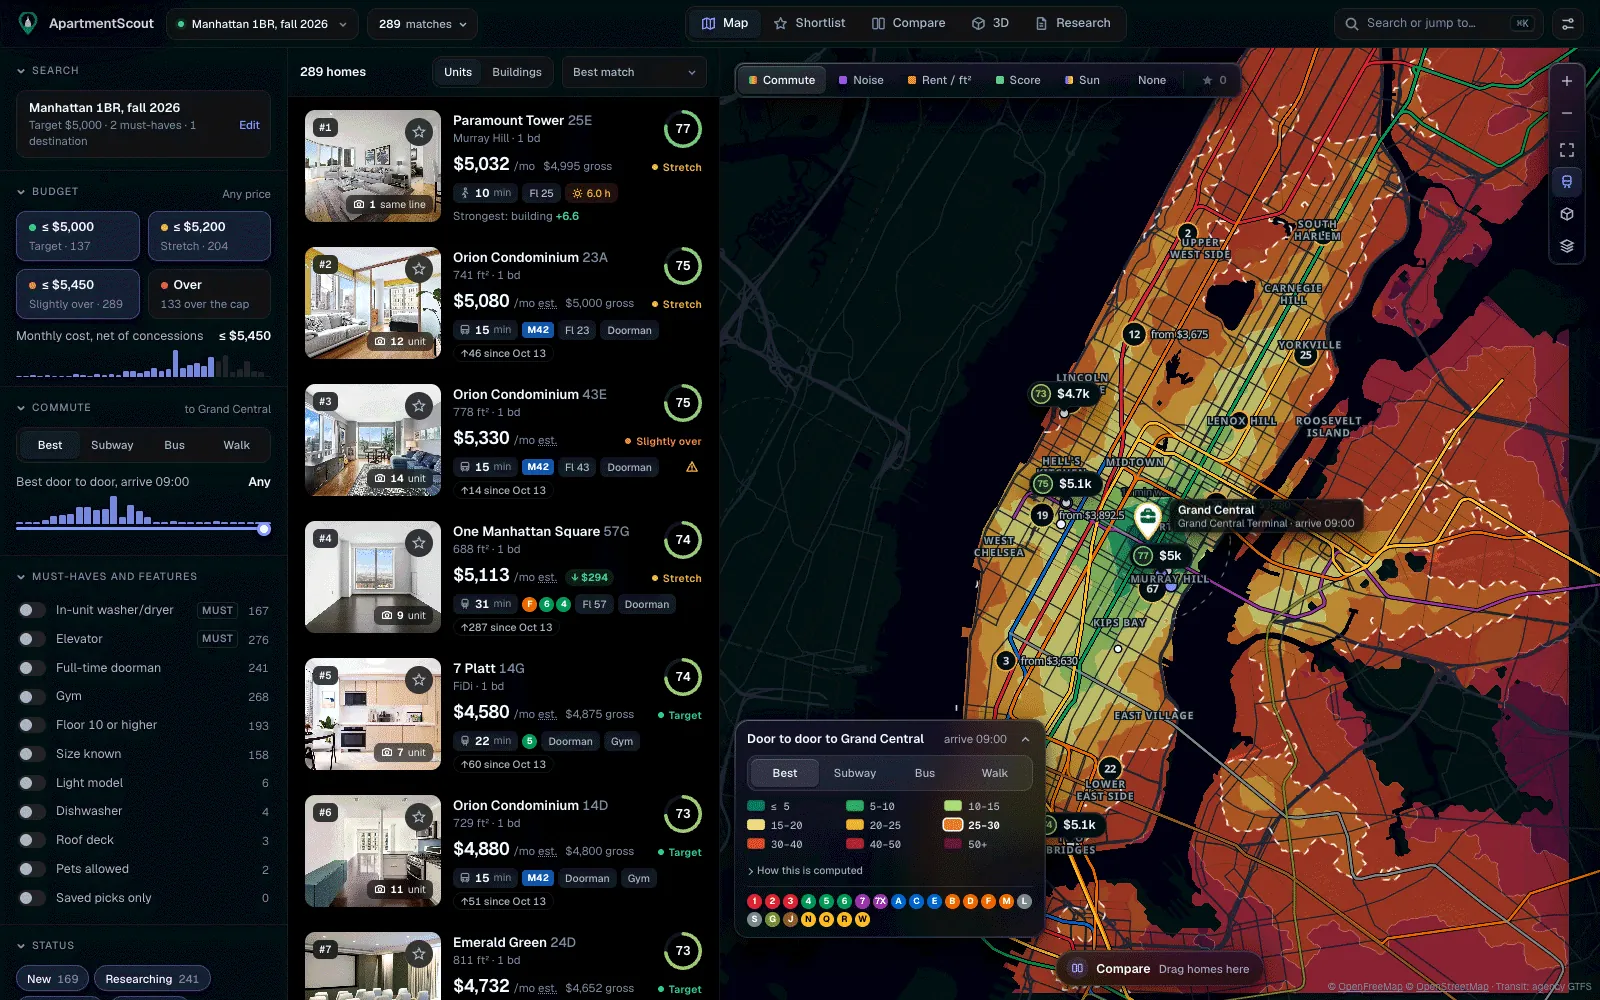The width and height of the screenshot is (1600, 1000).
Task: Zoom in the map with plus button
Action: (1567, 81)
